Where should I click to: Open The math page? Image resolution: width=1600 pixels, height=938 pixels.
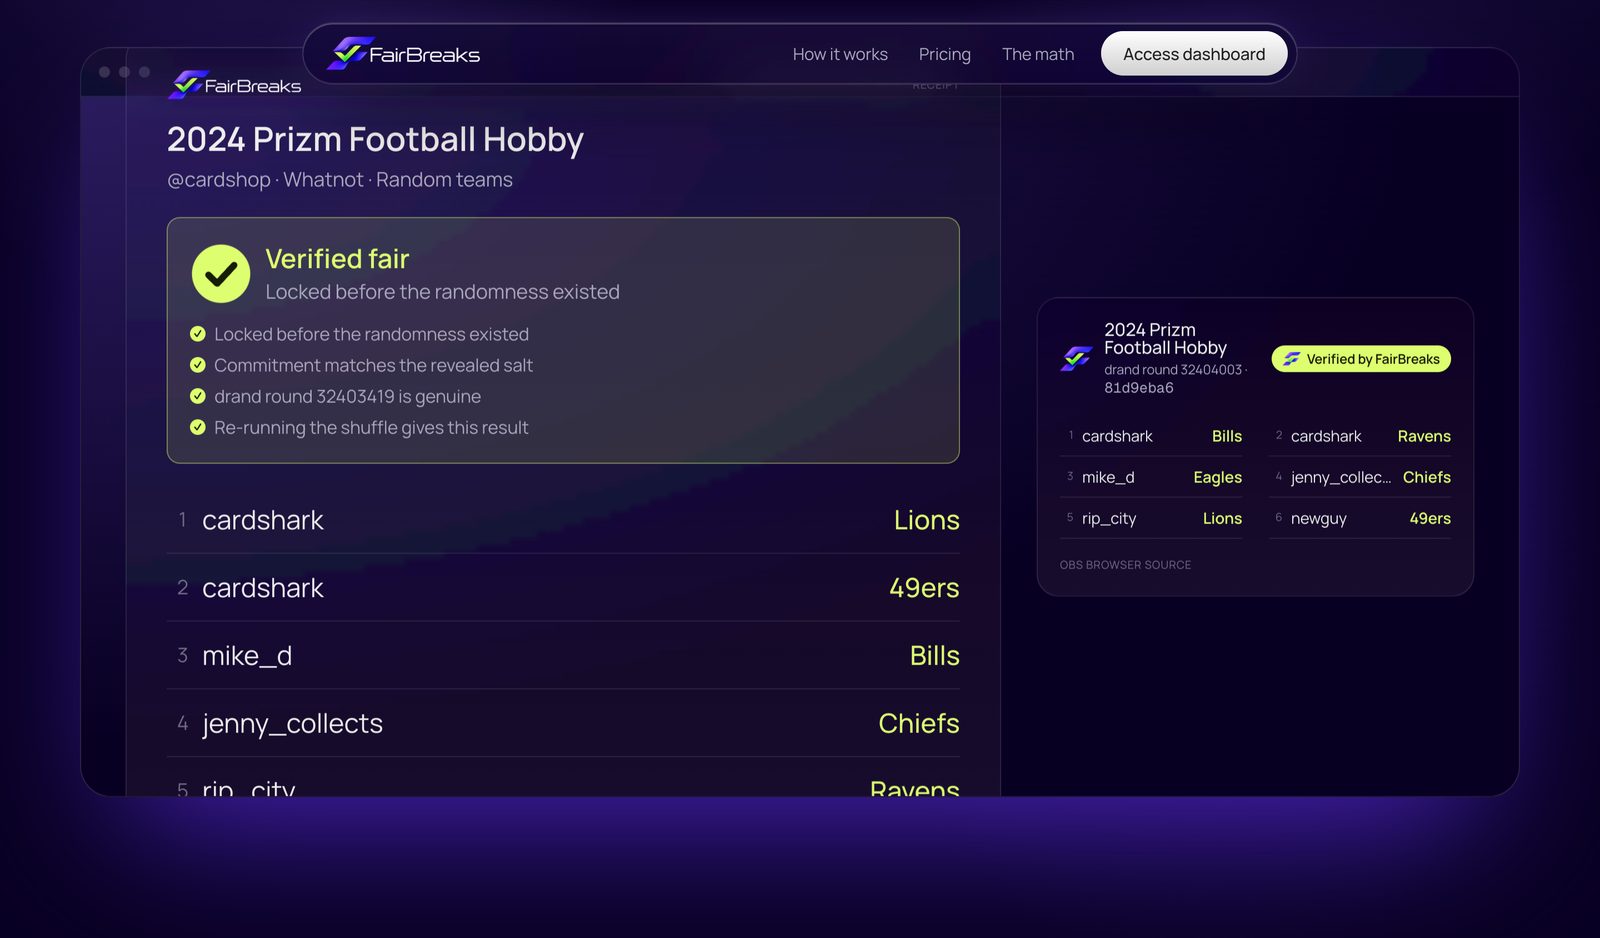click(x=1038, y=54)
